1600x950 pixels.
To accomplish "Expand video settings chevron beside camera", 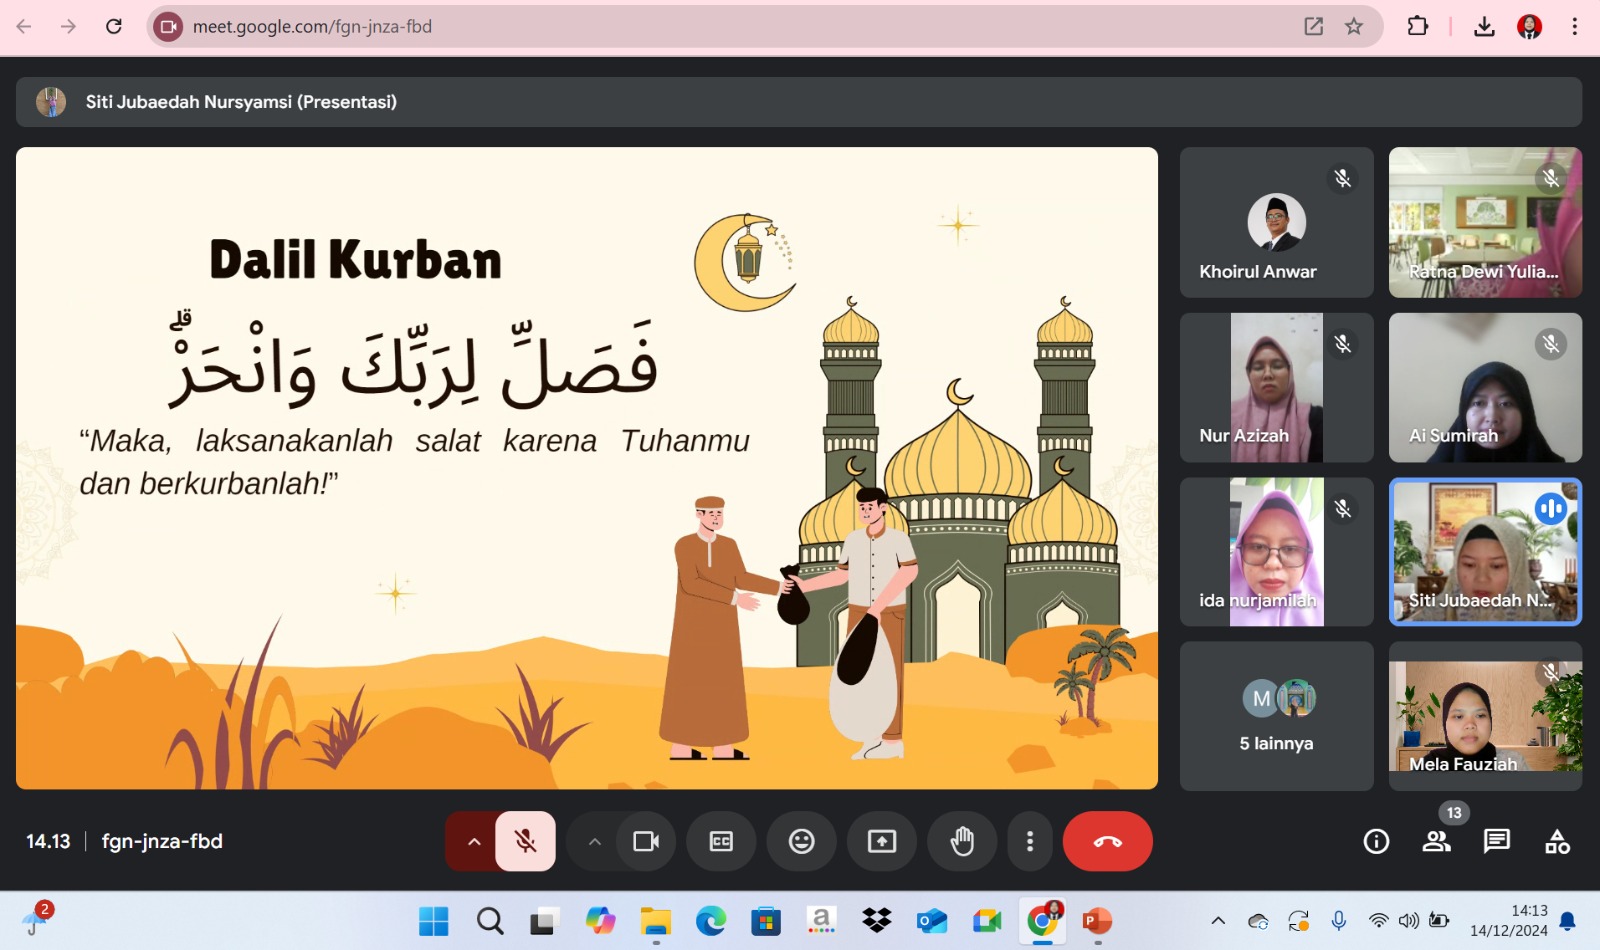I will pos(595,841).
